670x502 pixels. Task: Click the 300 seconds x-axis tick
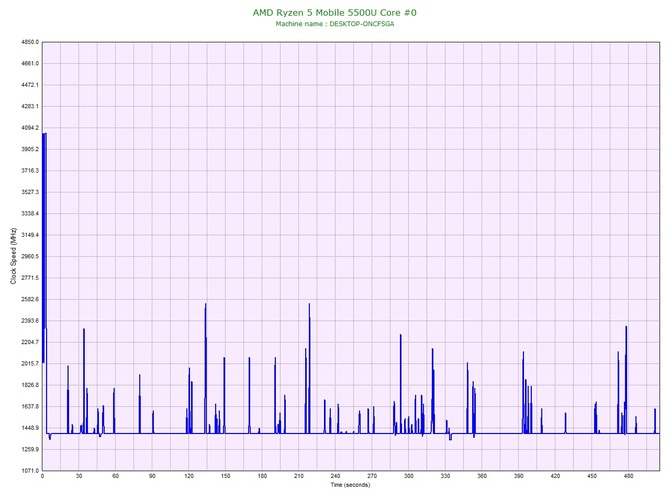[409, 476]
